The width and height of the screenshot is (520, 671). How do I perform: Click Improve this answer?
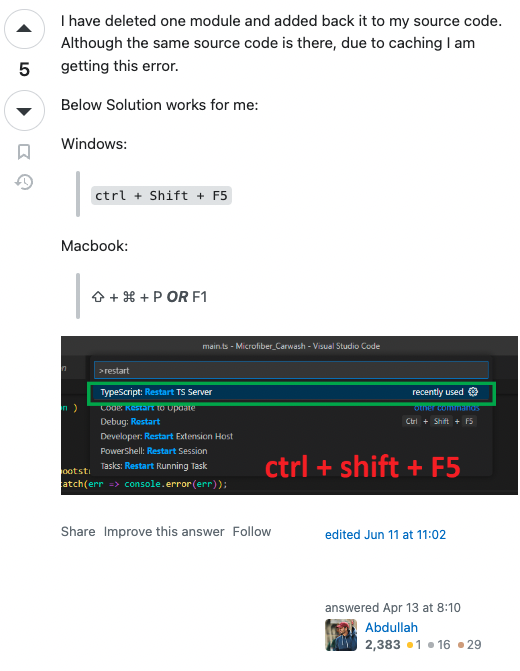pos(164,531)
